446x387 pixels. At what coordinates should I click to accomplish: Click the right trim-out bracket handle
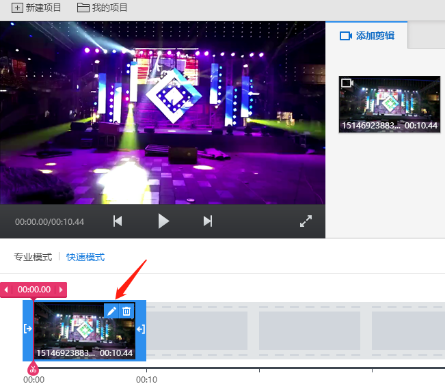click(x=141, y=329)
